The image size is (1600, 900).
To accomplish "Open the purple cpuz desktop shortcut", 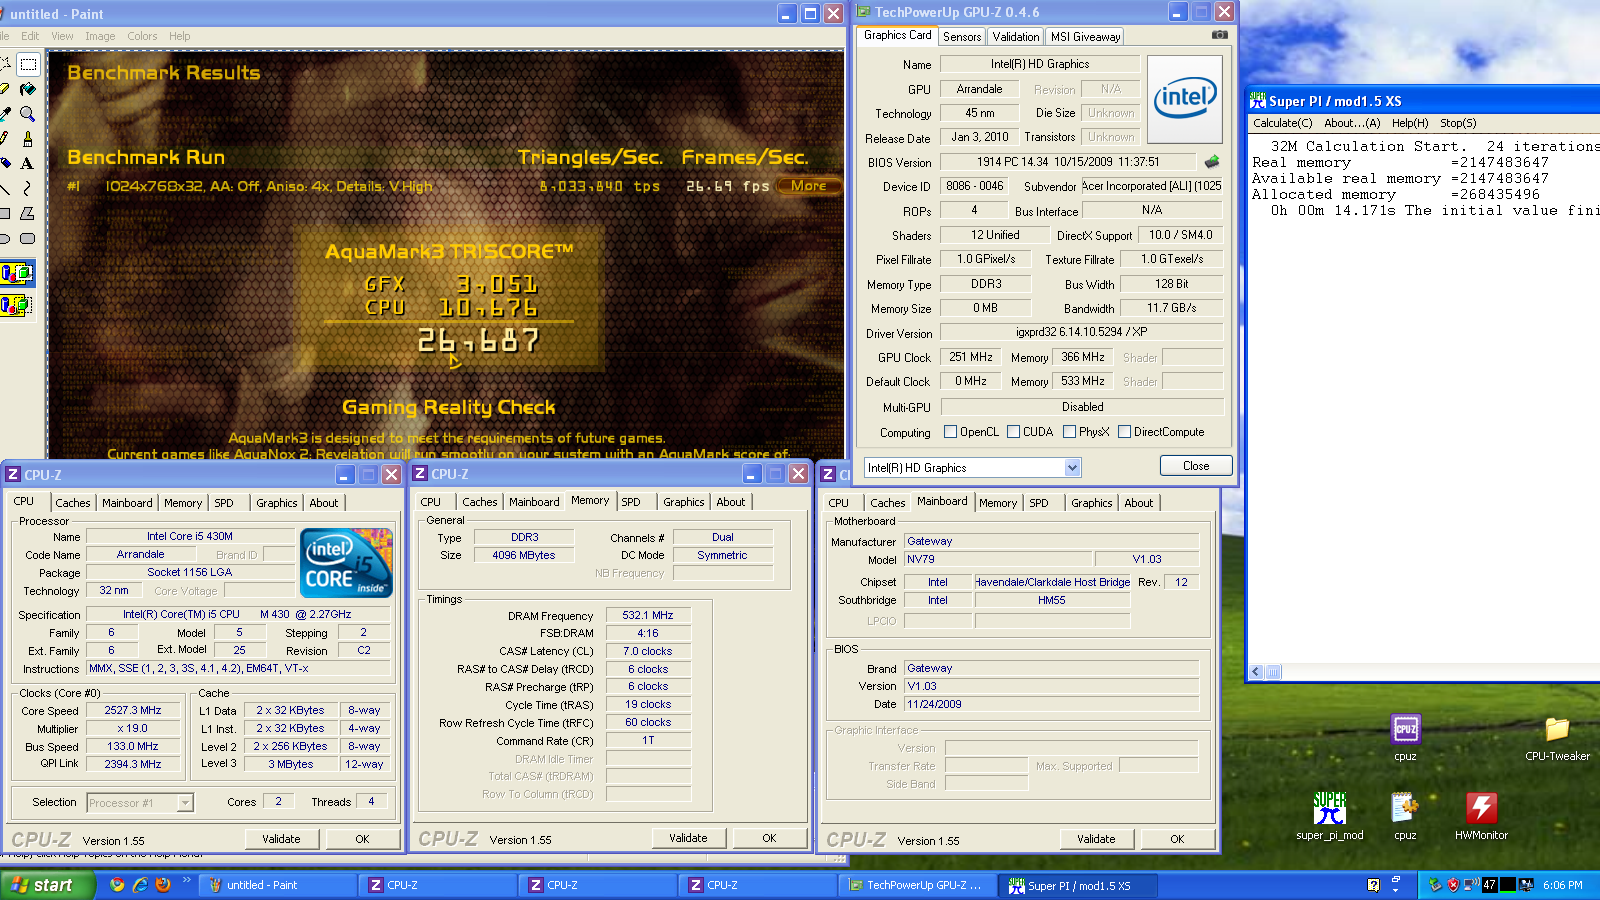I will pyautogui.click(x=1405, y=738).
